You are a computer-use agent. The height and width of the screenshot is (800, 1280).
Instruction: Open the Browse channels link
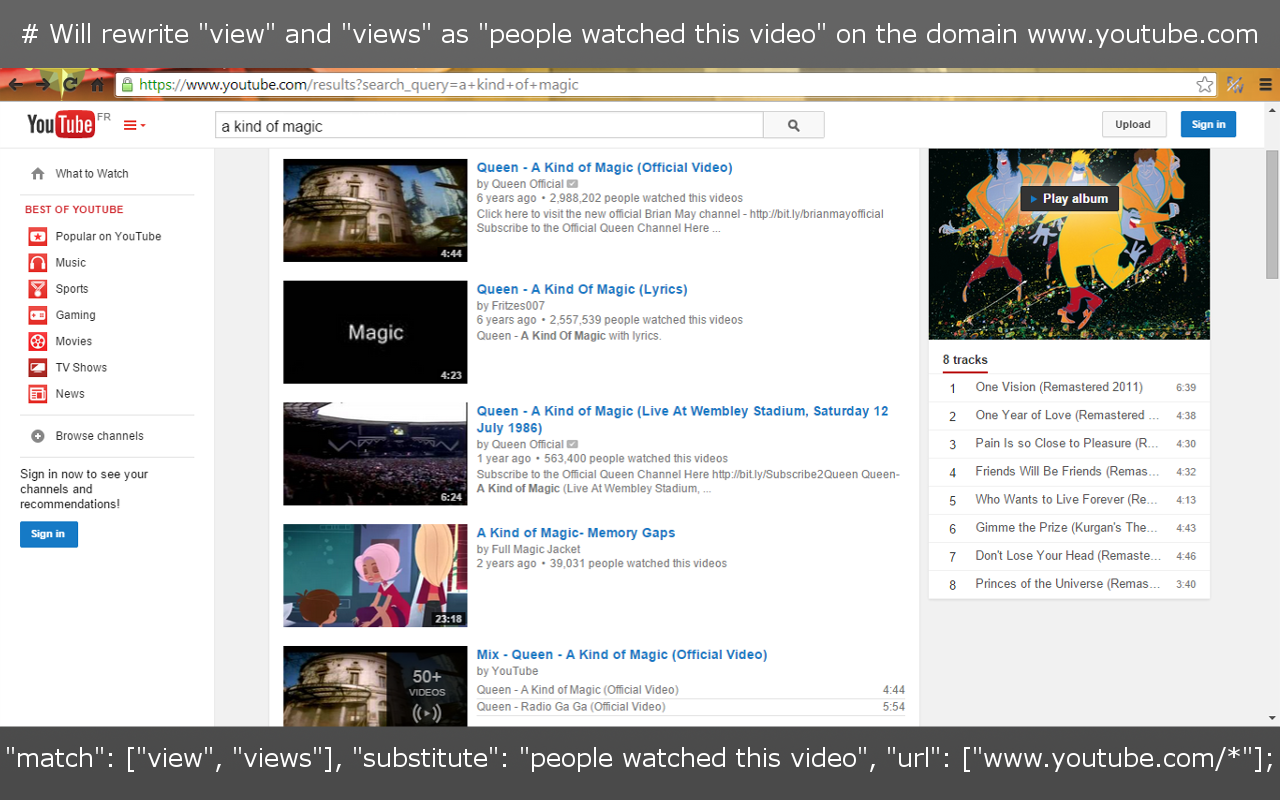[100, 436]
